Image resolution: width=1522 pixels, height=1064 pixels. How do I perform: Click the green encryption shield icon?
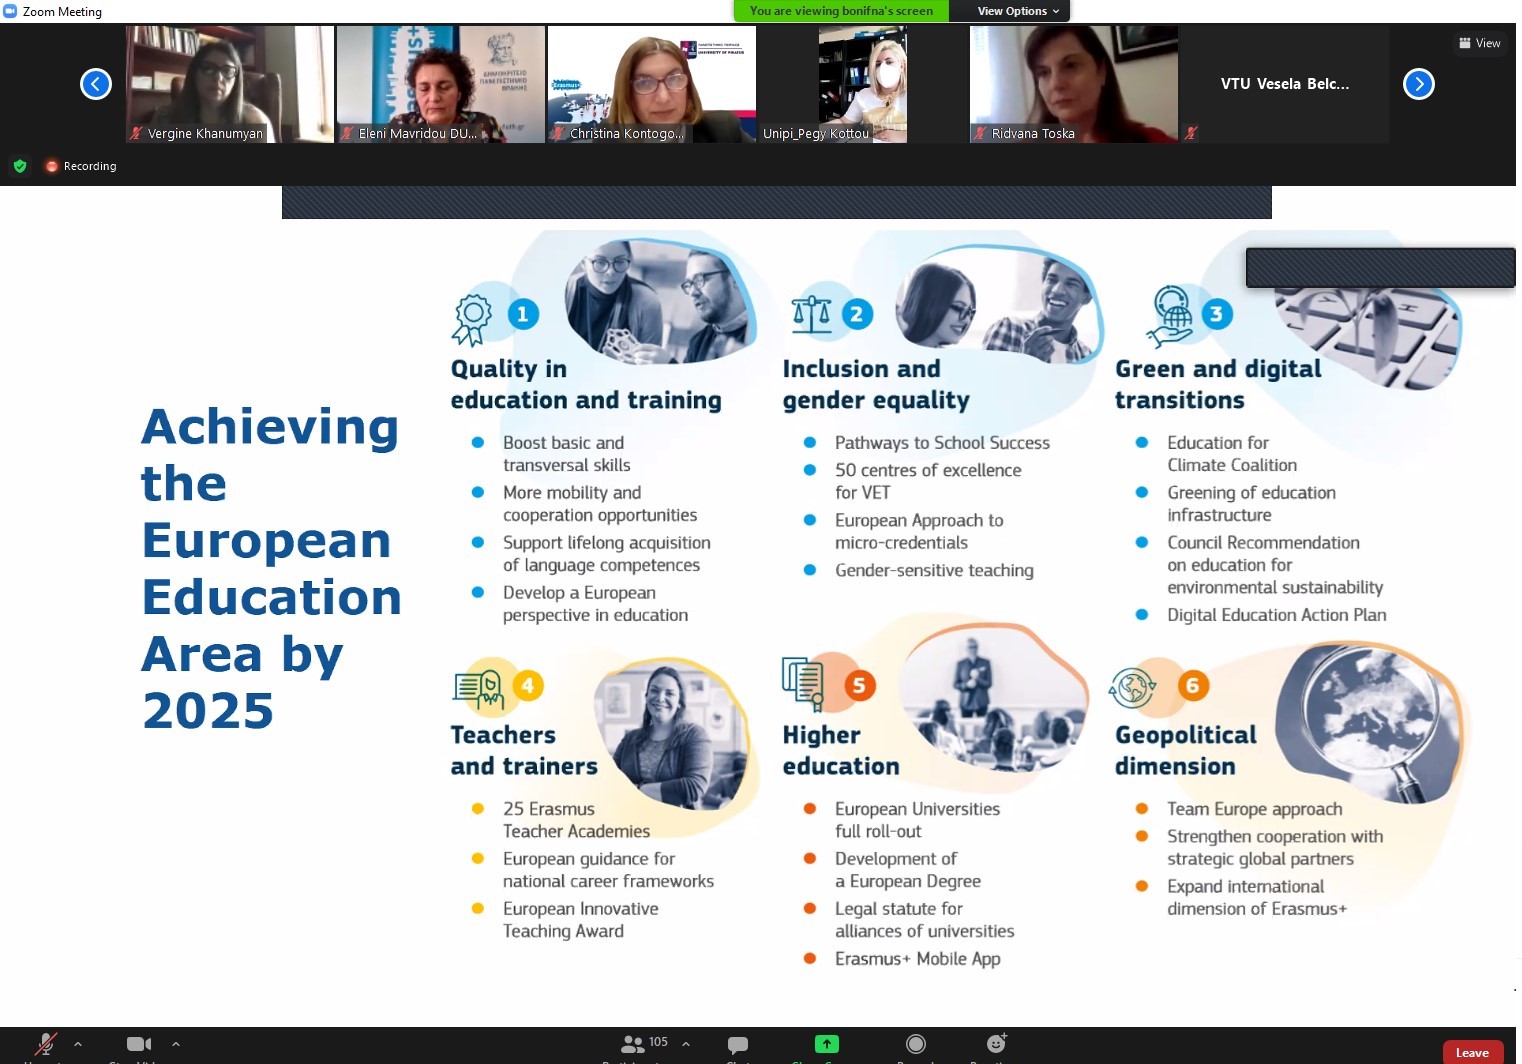pyautogui.click(x=20, y=166)
